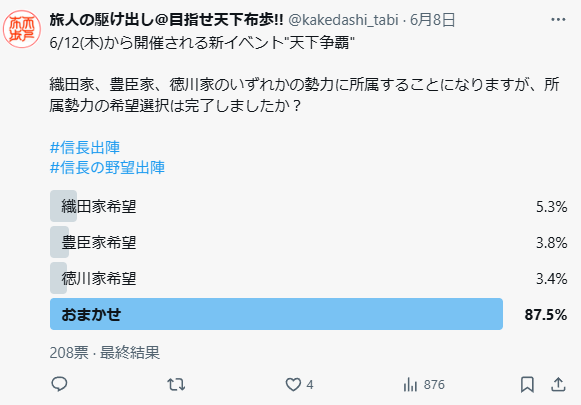Open the 6月8日 tweet date link
Viewport: 581px width, 405px height.
(432, 20)
